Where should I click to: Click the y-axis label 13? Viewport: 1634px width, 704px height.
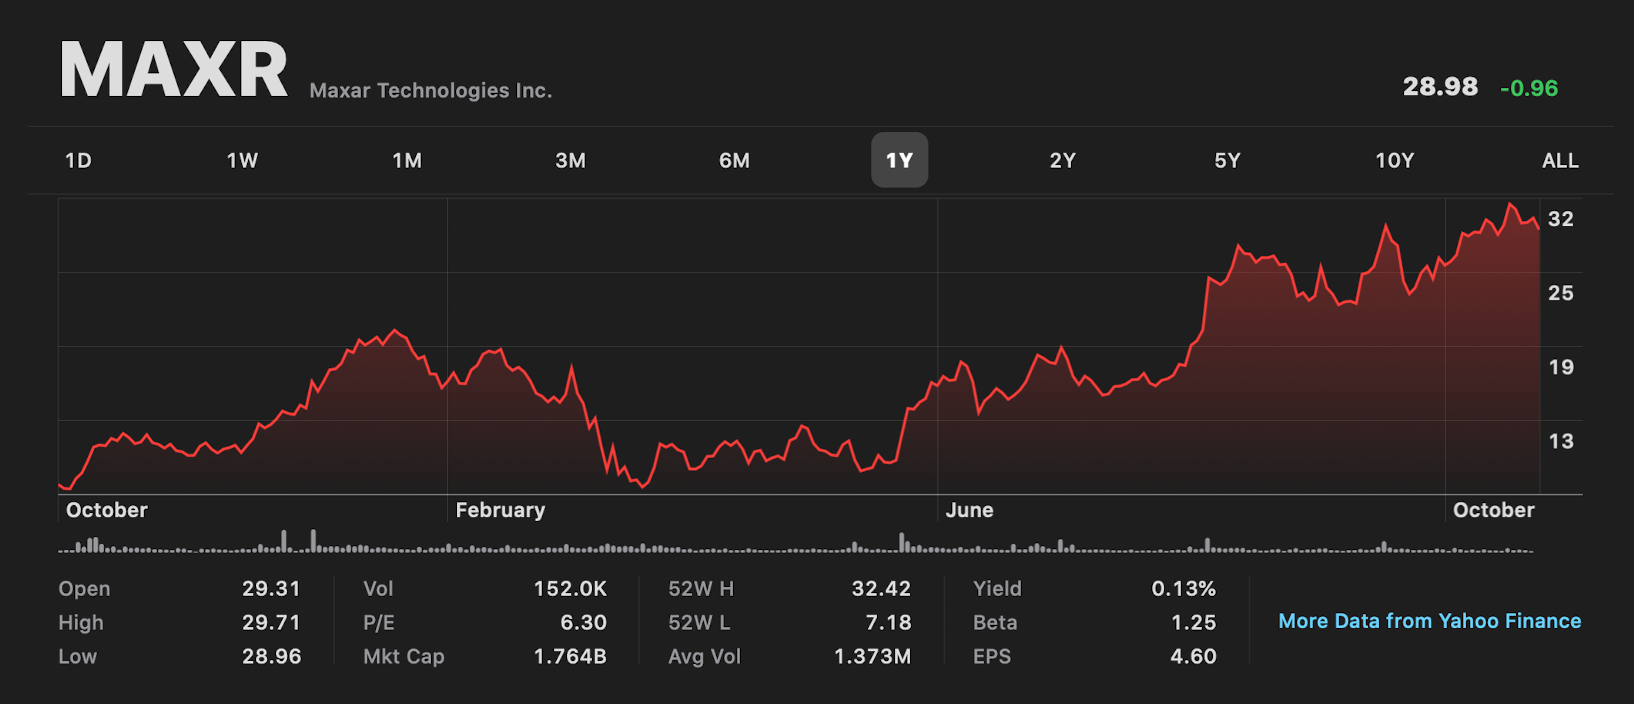[x=1561, y=441]
